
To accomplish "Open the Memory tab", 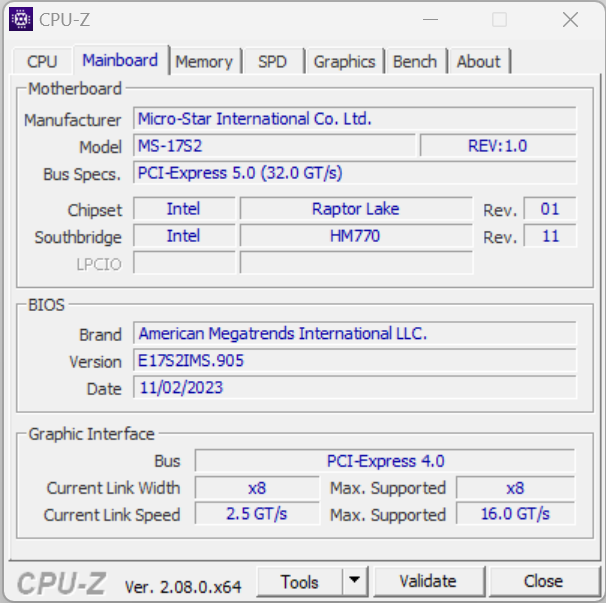I will point(204,61).
